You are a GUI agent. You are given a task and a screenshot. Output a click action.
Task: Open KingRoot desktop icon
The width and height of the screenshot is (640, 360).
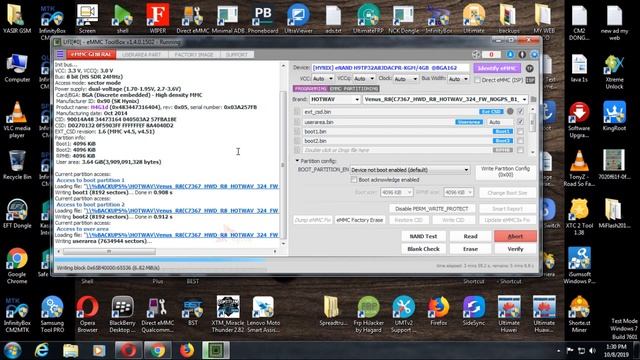[614, 116]
